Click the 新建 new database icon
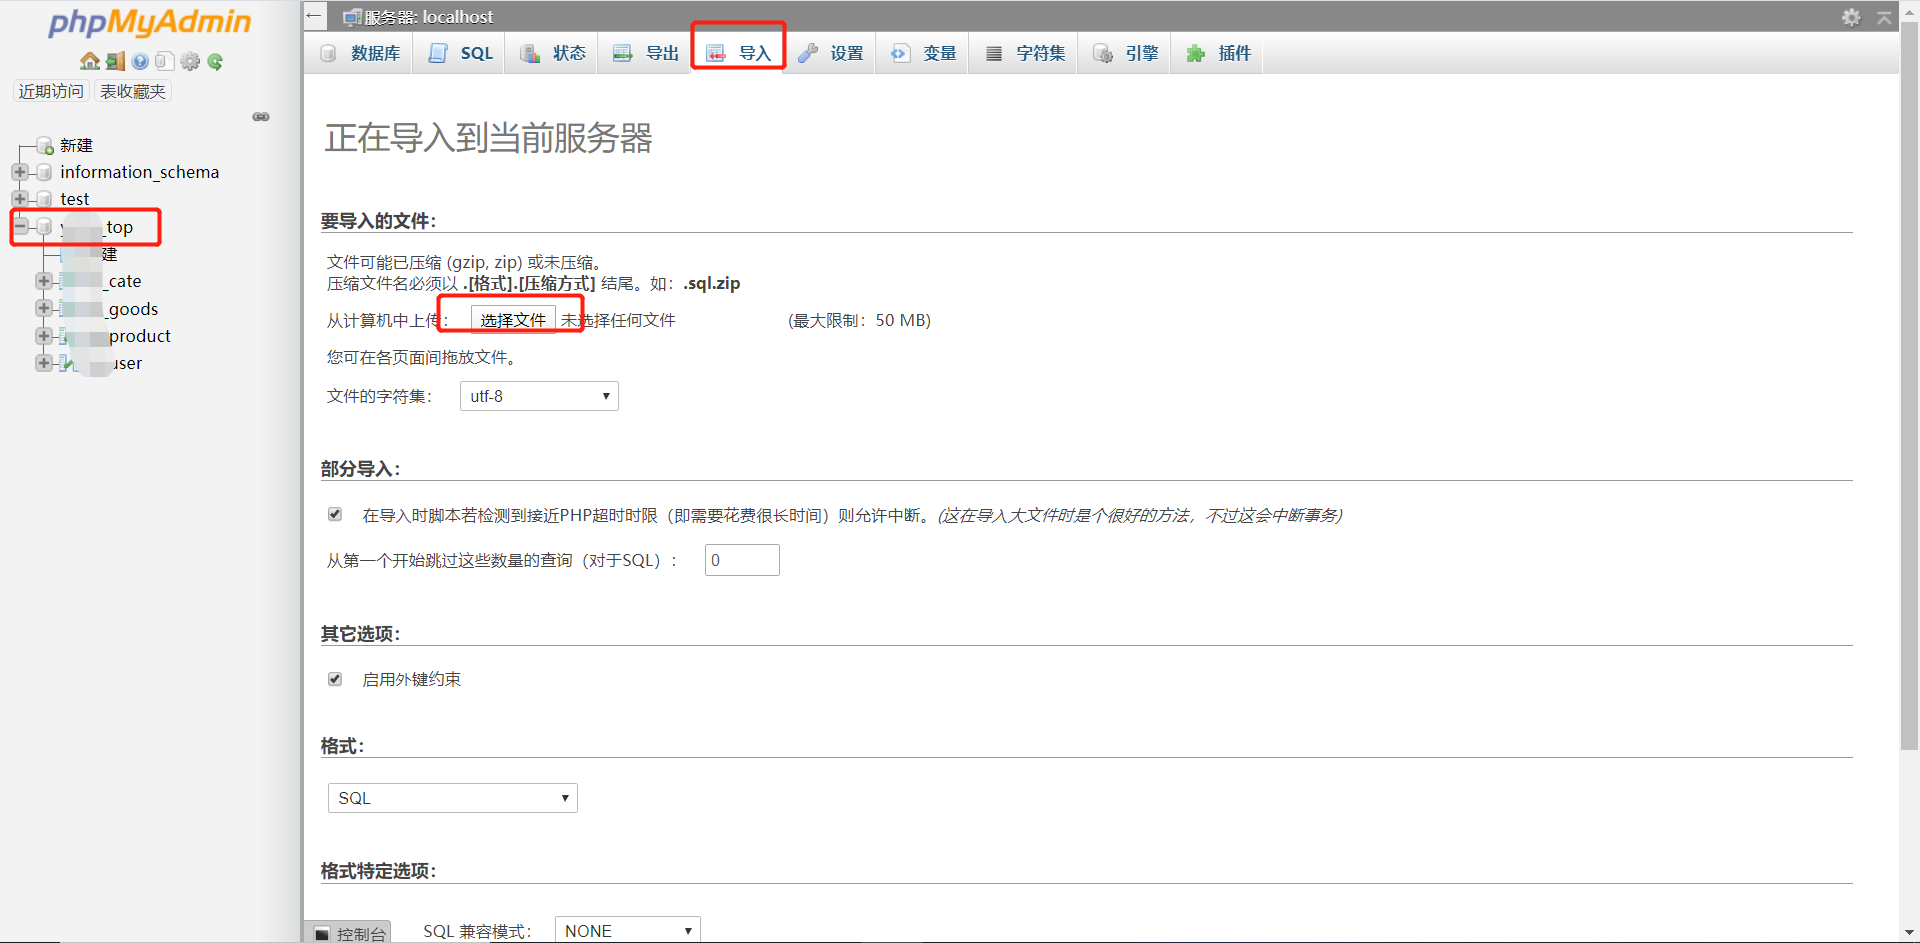 click(45, 146)
